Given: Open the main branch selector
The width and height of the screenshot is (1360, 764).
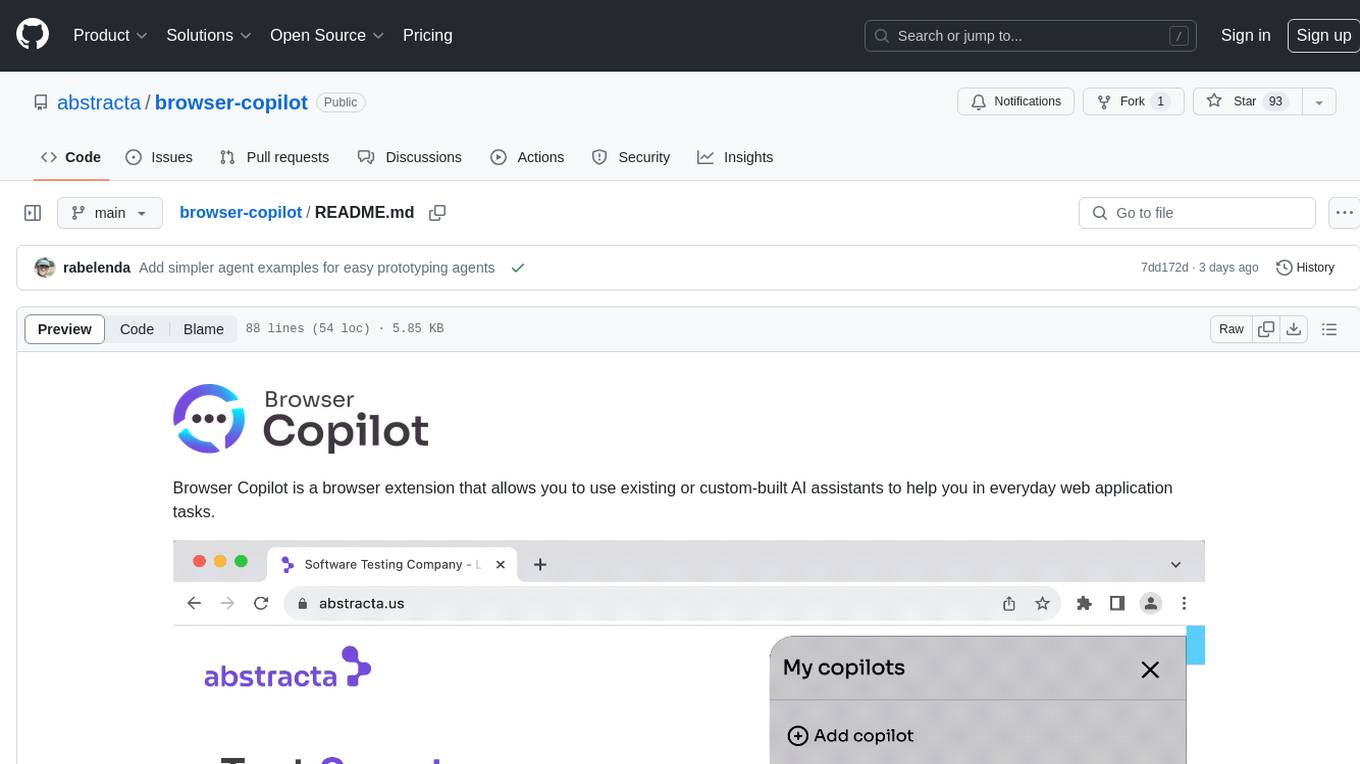Looking at the screenshot, I should coord(109,213).
